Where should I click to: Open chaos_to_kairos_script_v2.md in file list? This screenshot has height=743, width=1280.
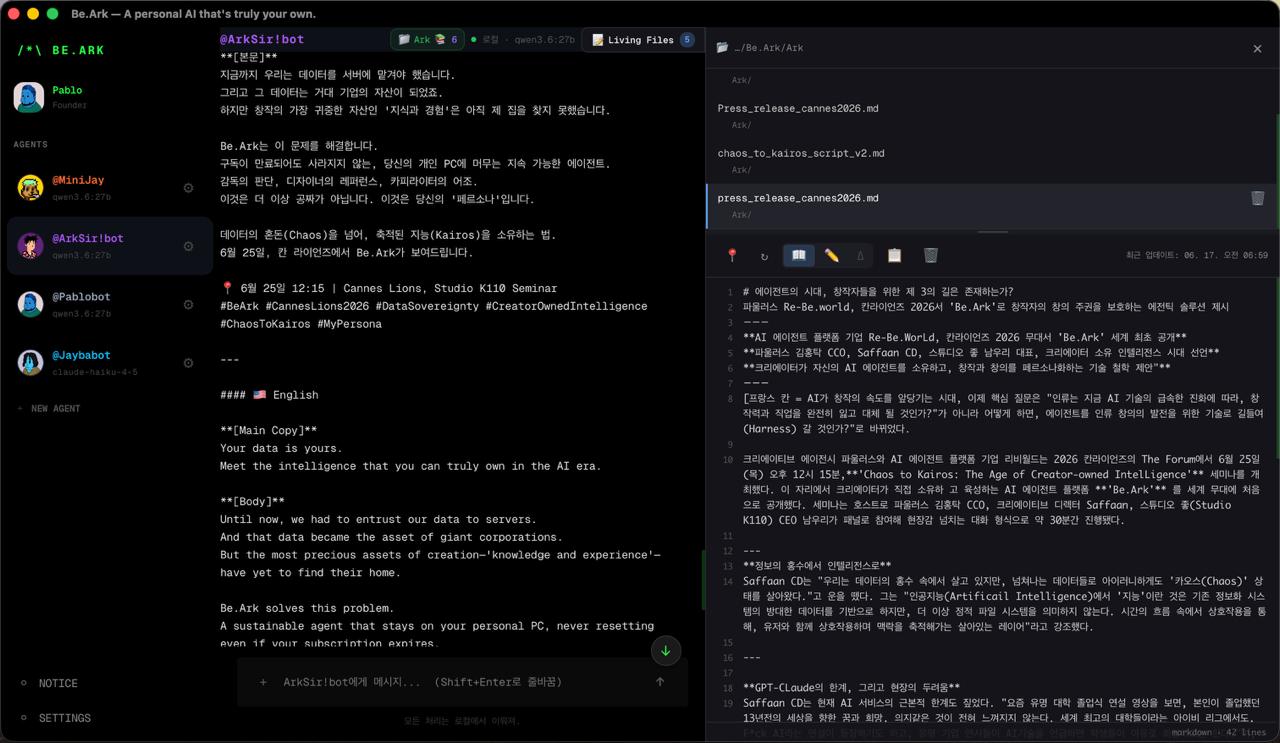tap(992, 160)
